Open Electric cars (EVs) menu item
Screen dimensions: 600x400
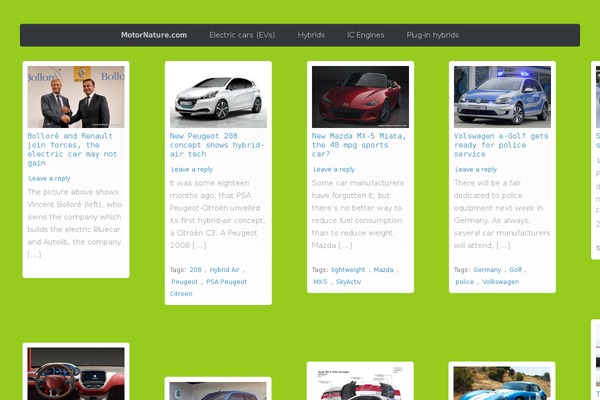click(x=242, y=35)
